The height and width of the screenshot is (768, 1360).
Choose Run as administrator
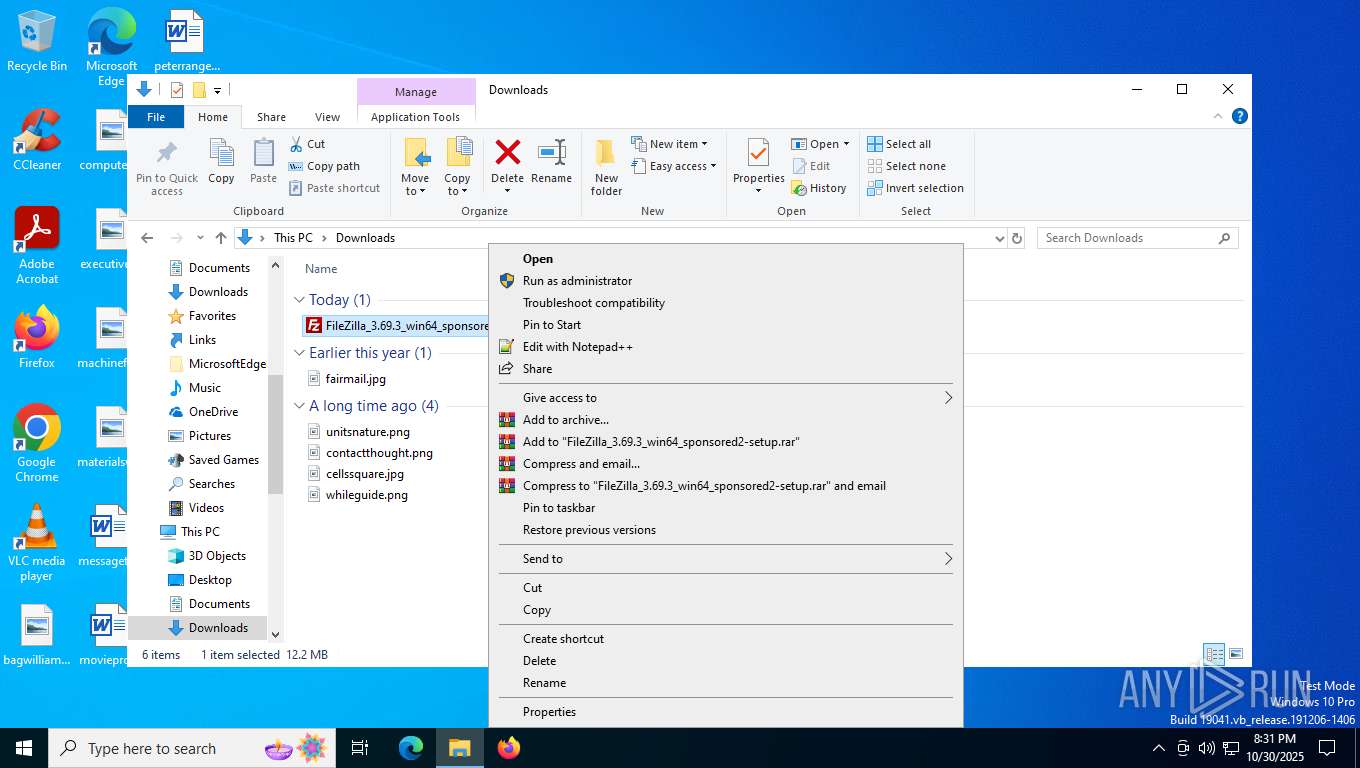tap(725, 281)
